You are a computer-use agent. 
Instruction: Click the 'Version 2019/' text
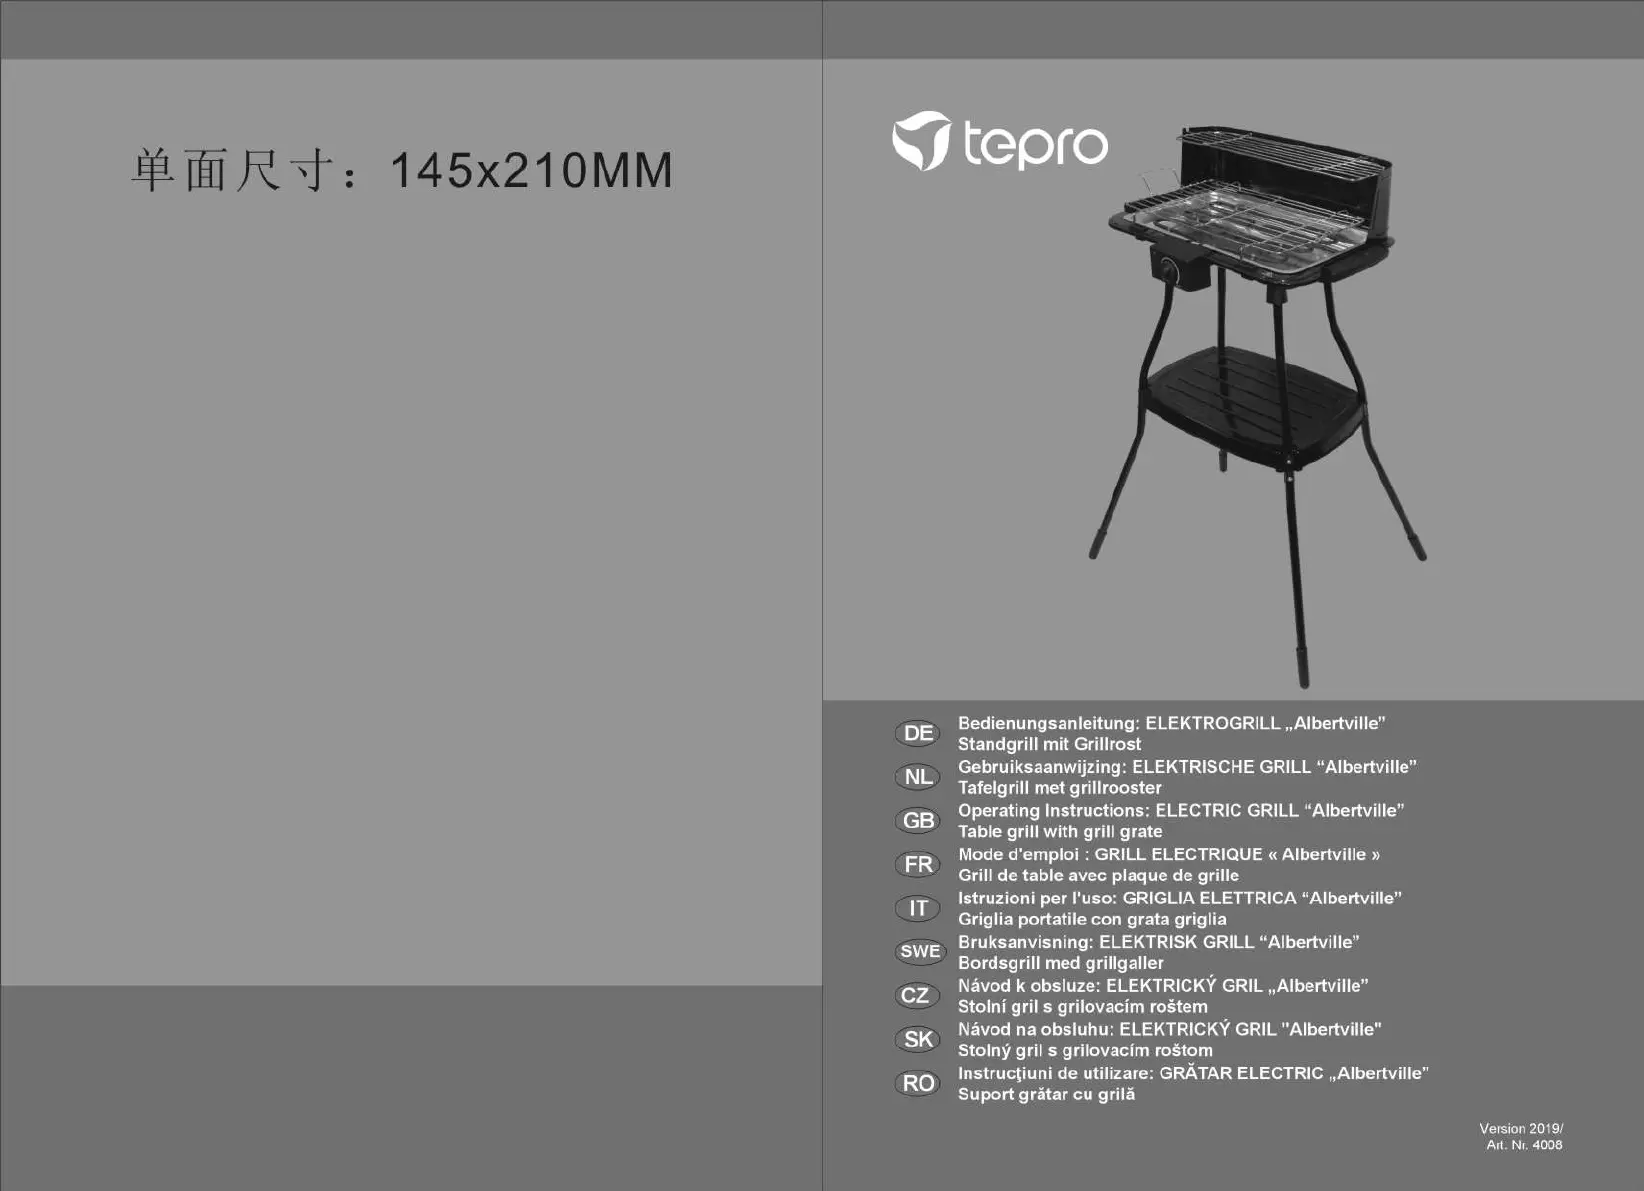[x=1520, y=1128]
